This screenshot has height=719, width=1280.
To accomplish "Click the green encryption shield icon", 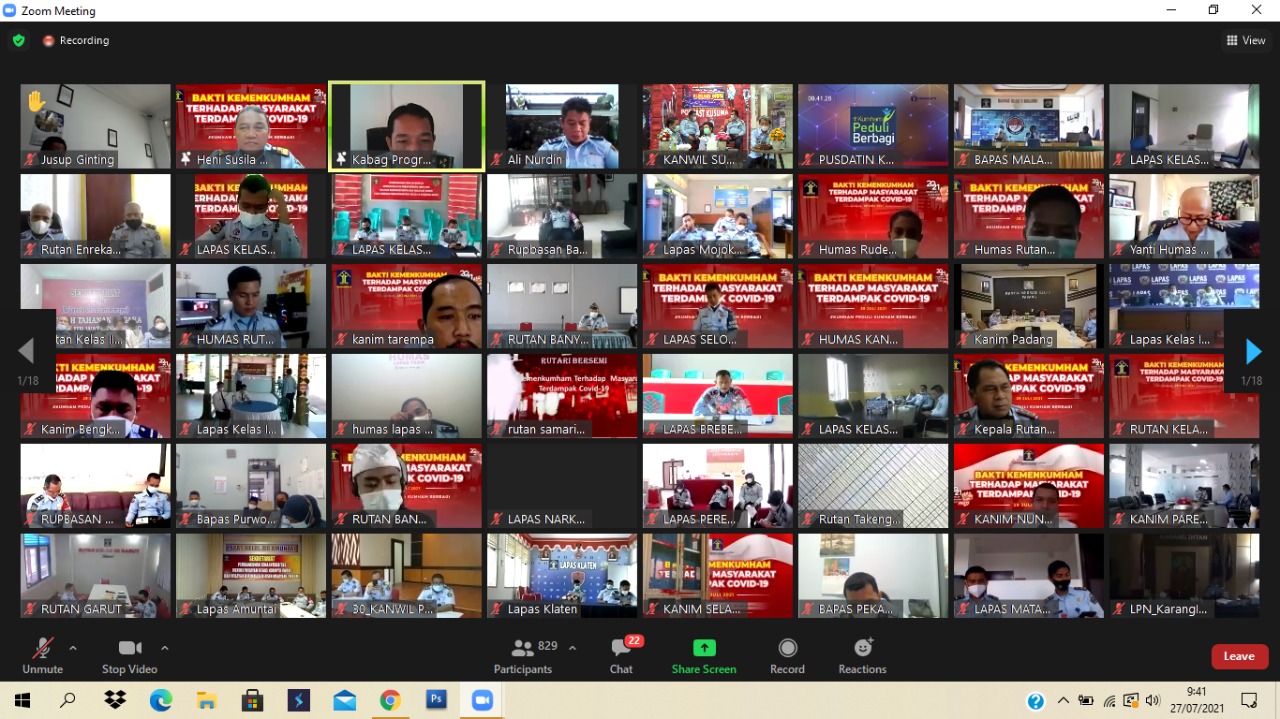I will [x=19, y=41].
